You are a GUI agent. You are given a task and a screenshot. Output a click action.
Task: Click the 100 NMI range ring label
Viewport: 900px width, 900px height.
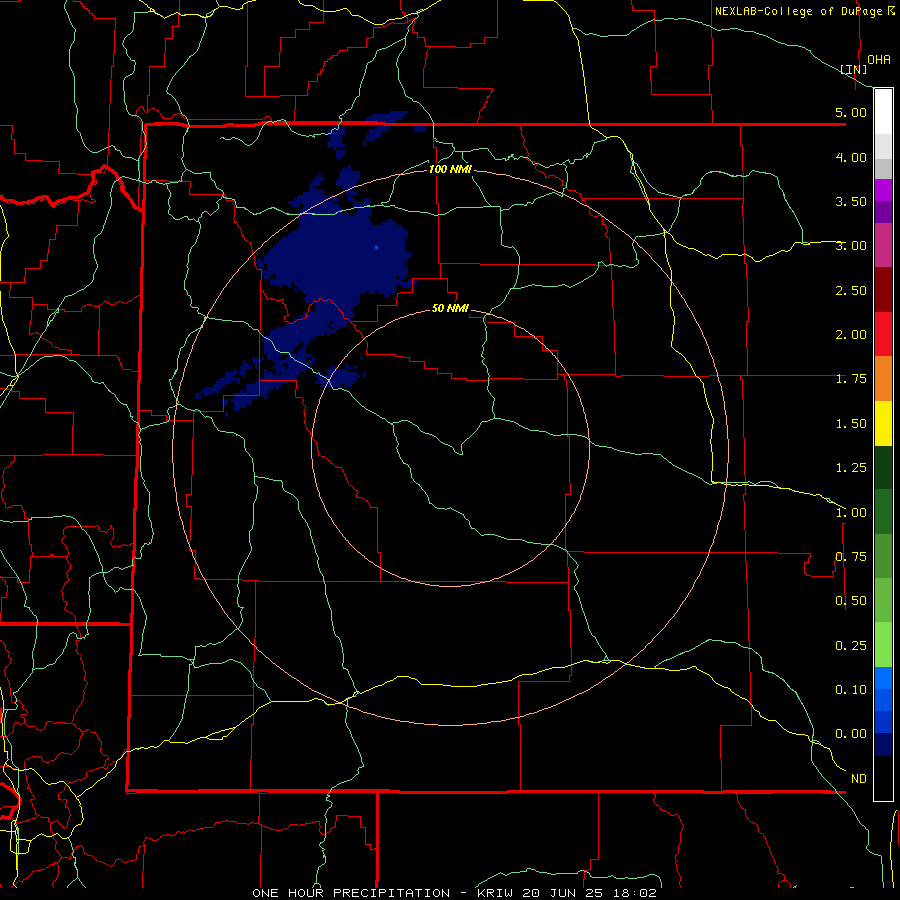click(x=451, y=169)
